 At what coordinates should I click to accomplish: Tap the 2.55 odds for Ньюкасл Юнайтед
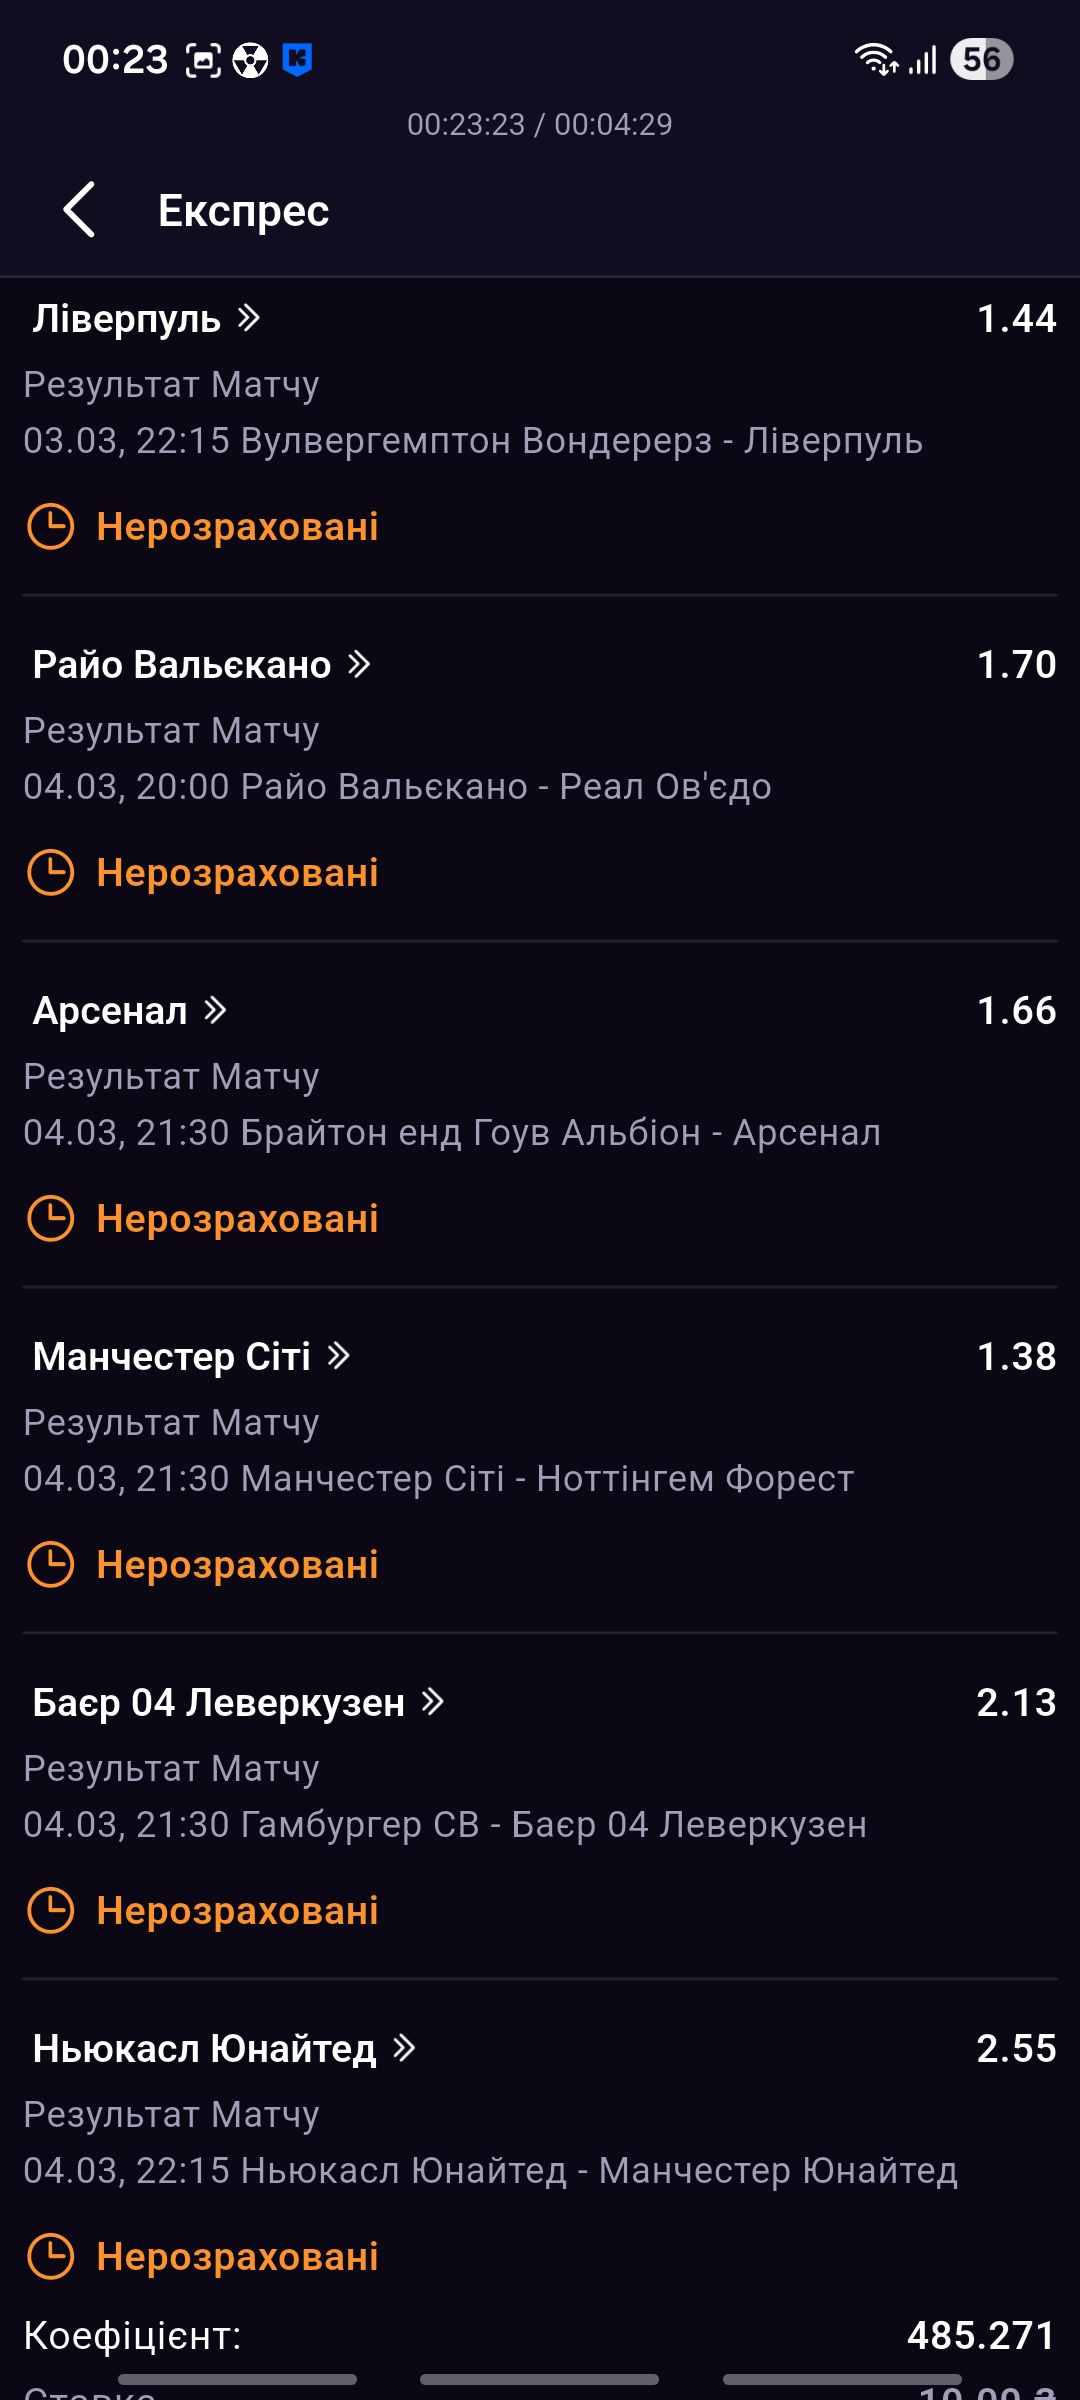(1016, 2049)
